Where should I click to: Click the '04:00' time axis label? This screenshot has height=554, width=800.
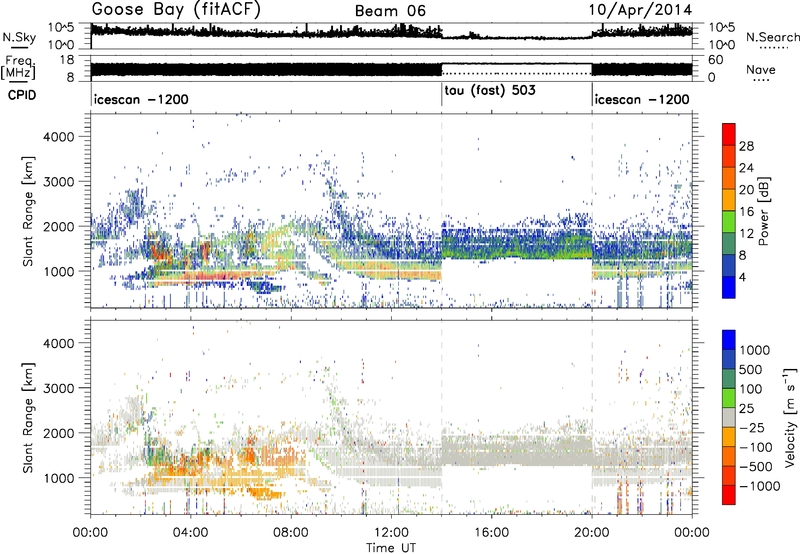tap(190, 533)
